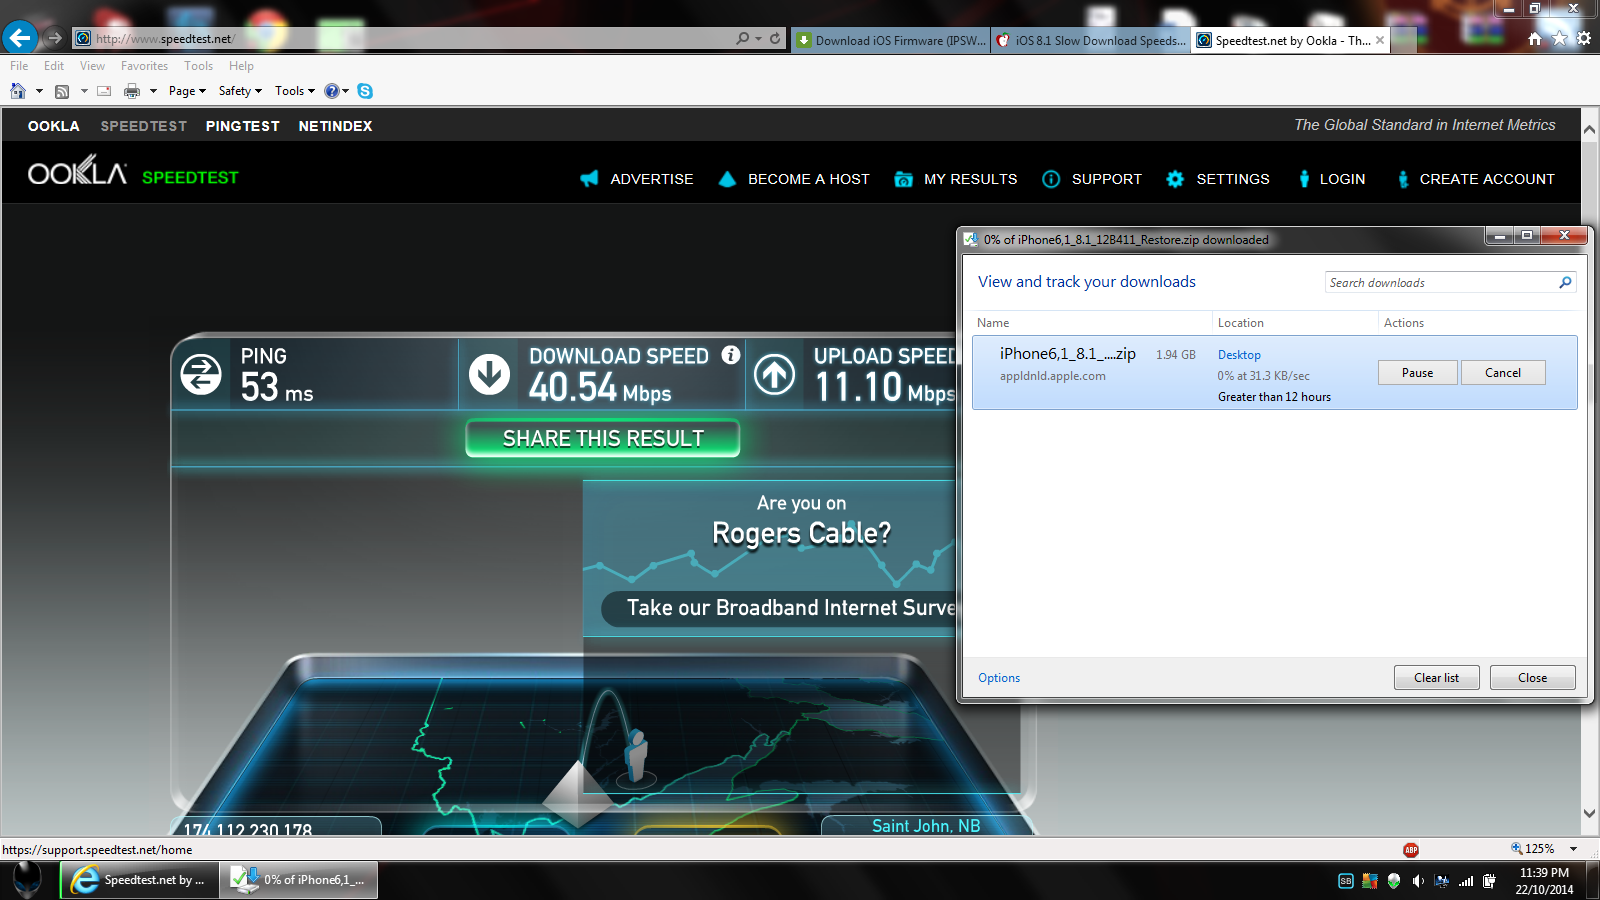This screenshot has height=900, width=1600.
Task: Click the Home icon beside the tab strip
Action: click(1535, 38)
